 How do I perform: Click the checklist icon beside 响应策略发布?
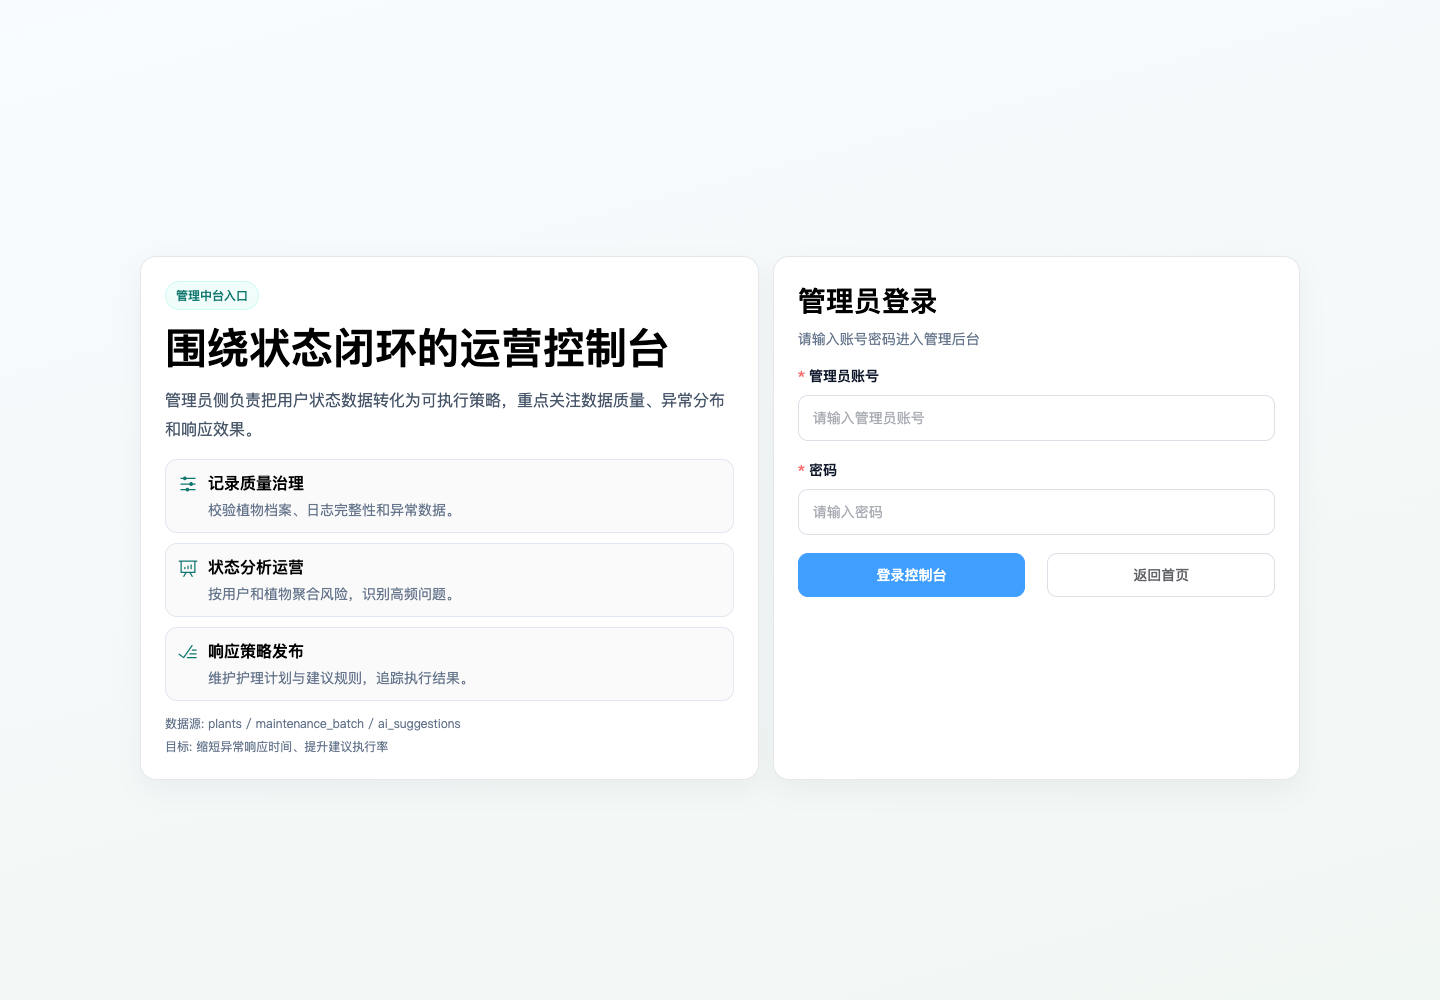[x=188, y=652]
